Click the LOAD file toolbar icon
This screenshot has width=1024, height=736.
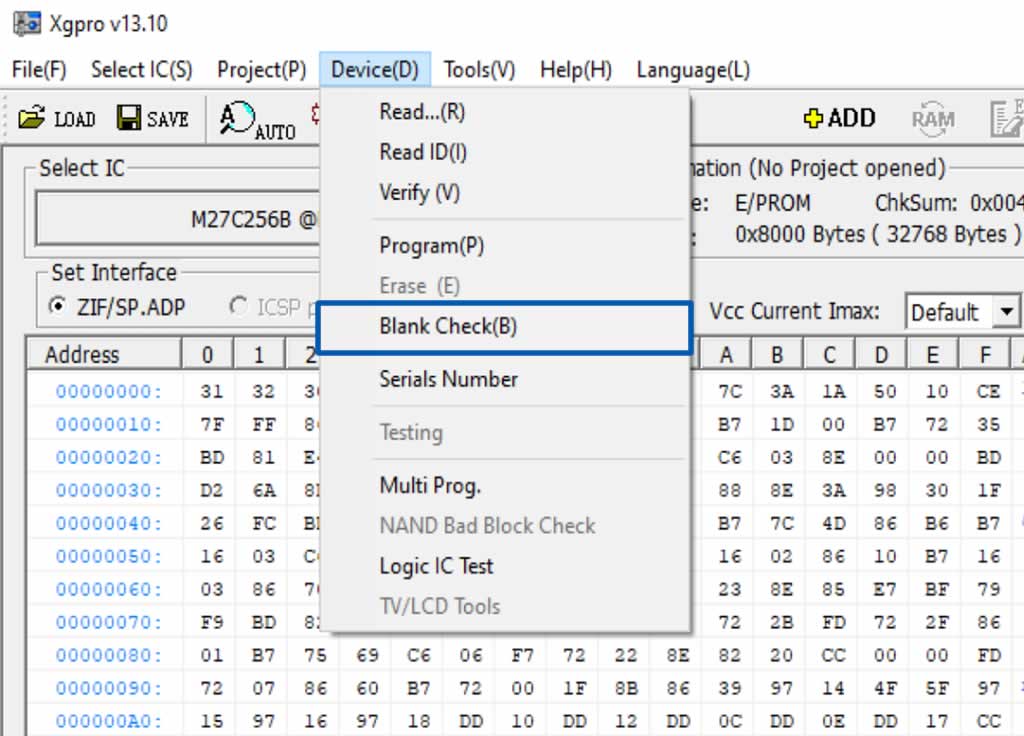tap(31, 118)
